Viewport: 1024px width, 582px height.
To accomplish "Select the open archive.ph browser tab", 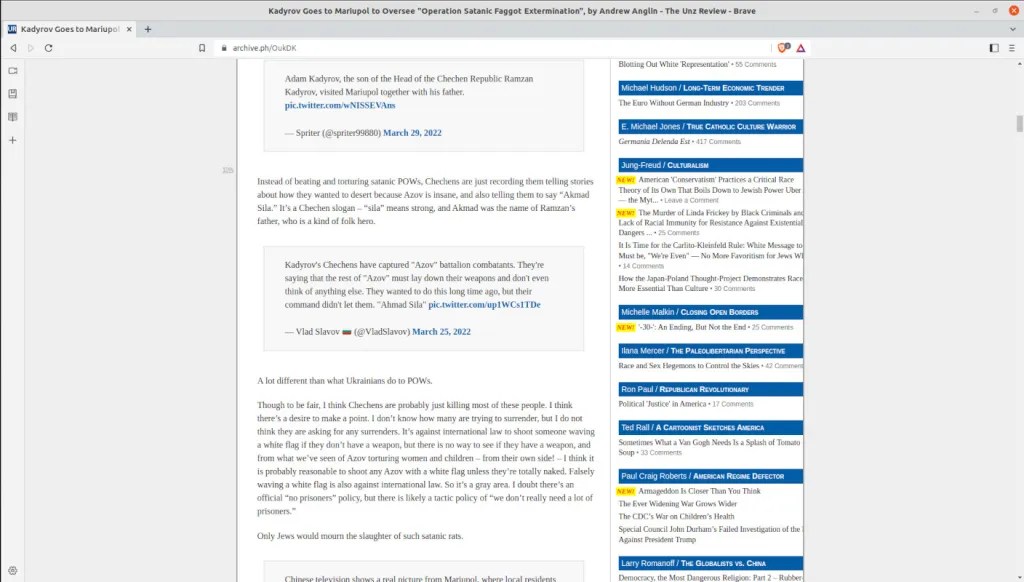I will coord(68,29).
